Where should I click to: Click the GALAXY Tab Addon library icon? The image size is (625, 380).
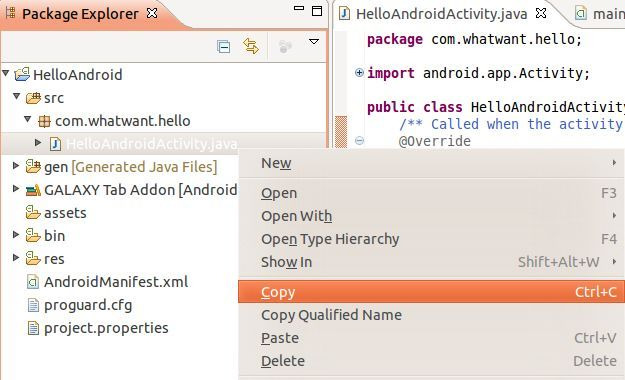click(33, 190)
